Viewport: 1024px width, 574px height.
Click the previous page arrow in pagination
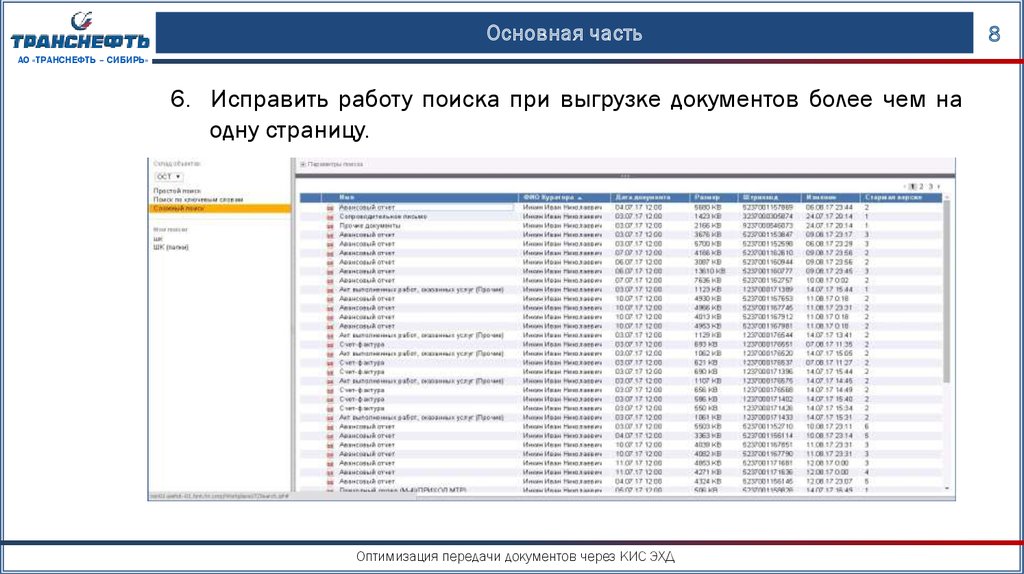pyautogui.click(x=905, y=187)
